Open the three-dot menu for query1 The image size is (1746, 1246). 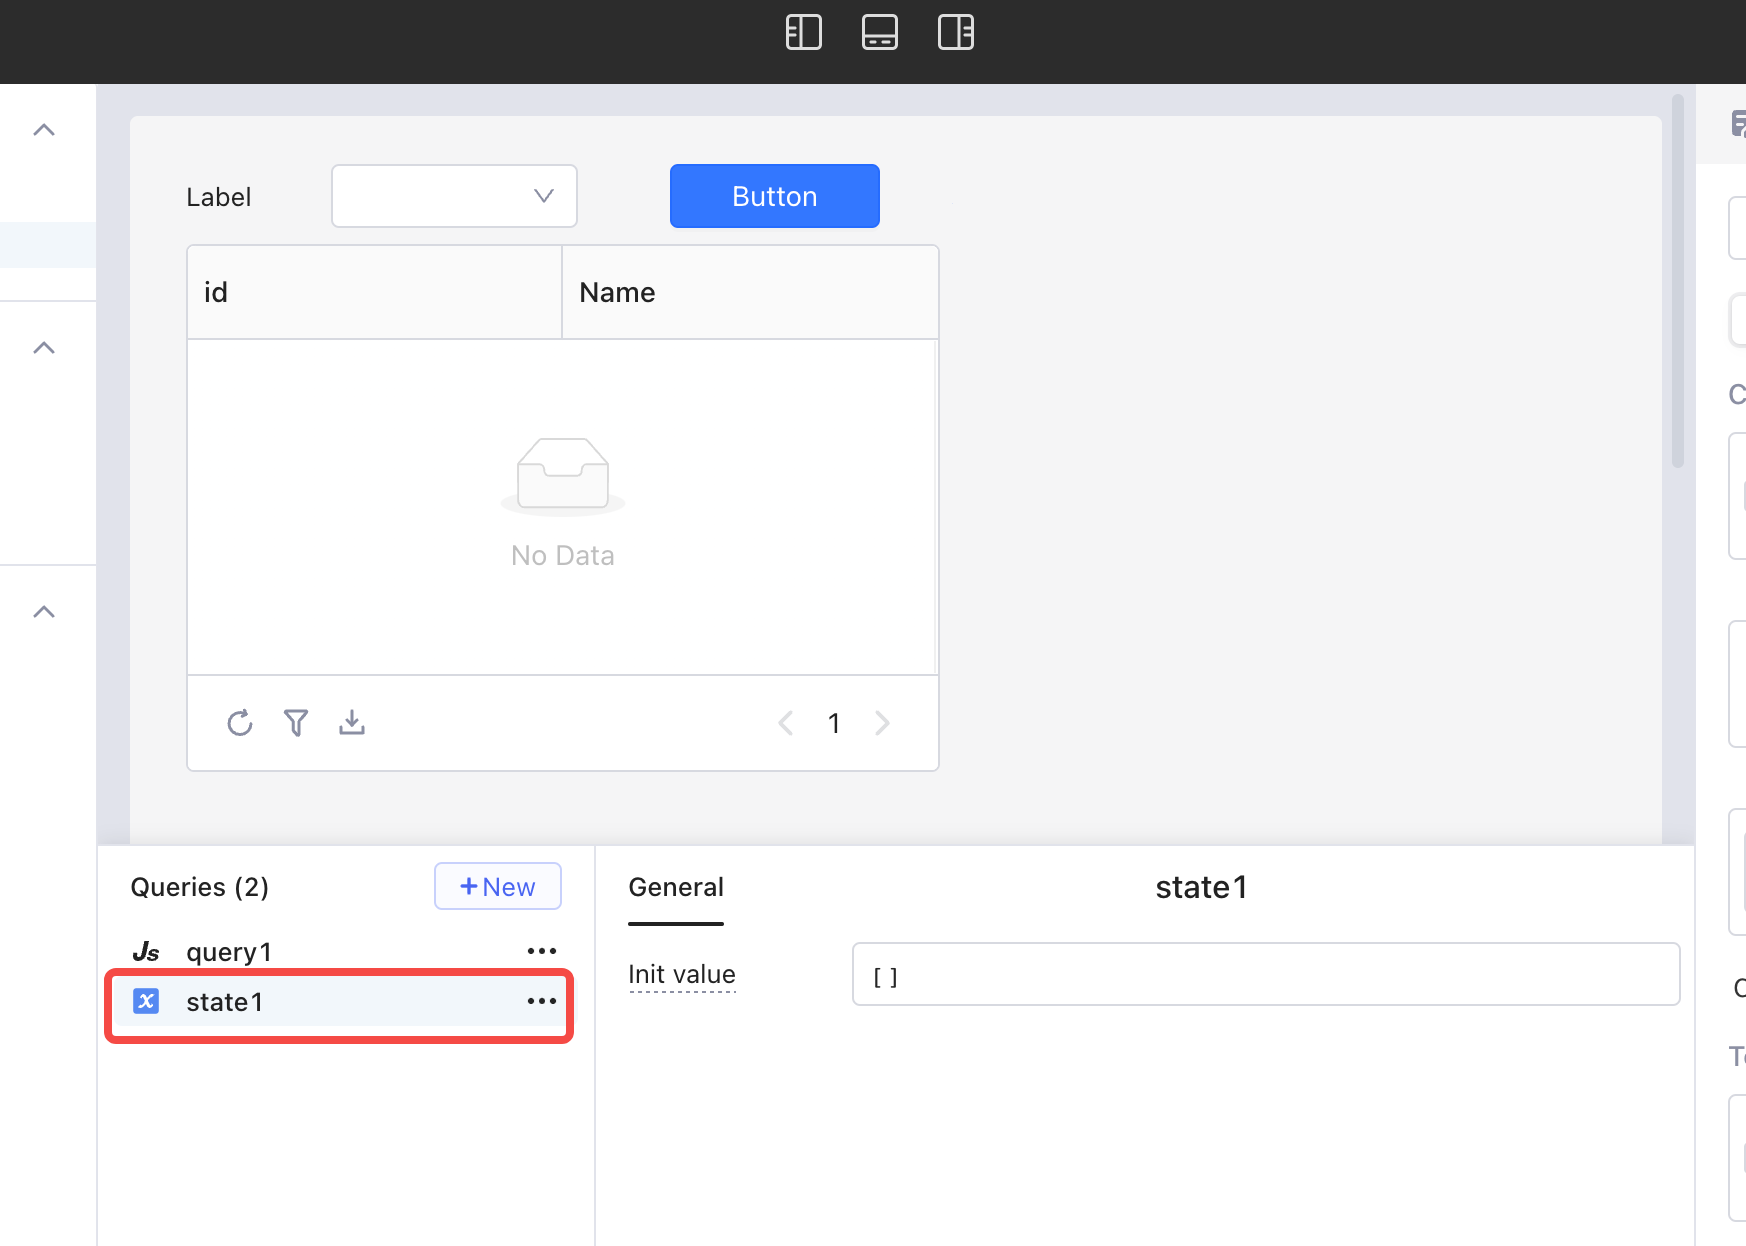coord(541,951)
